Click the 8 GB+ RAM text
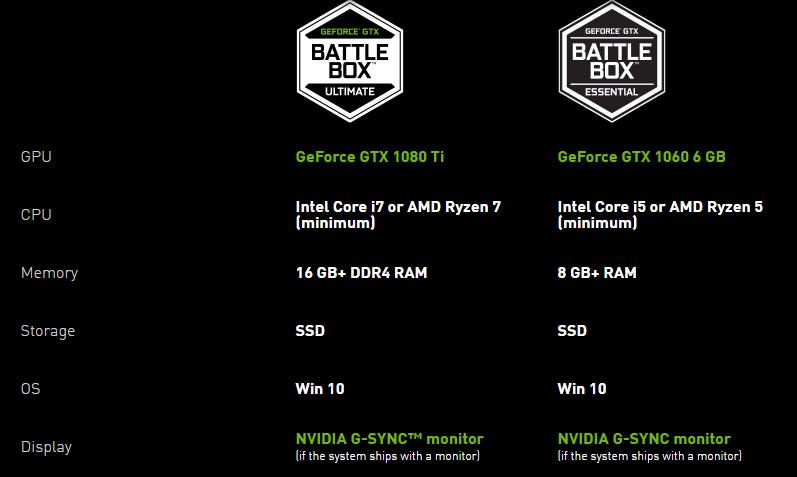Screen dimensions: 797x477 click(597, 273)
